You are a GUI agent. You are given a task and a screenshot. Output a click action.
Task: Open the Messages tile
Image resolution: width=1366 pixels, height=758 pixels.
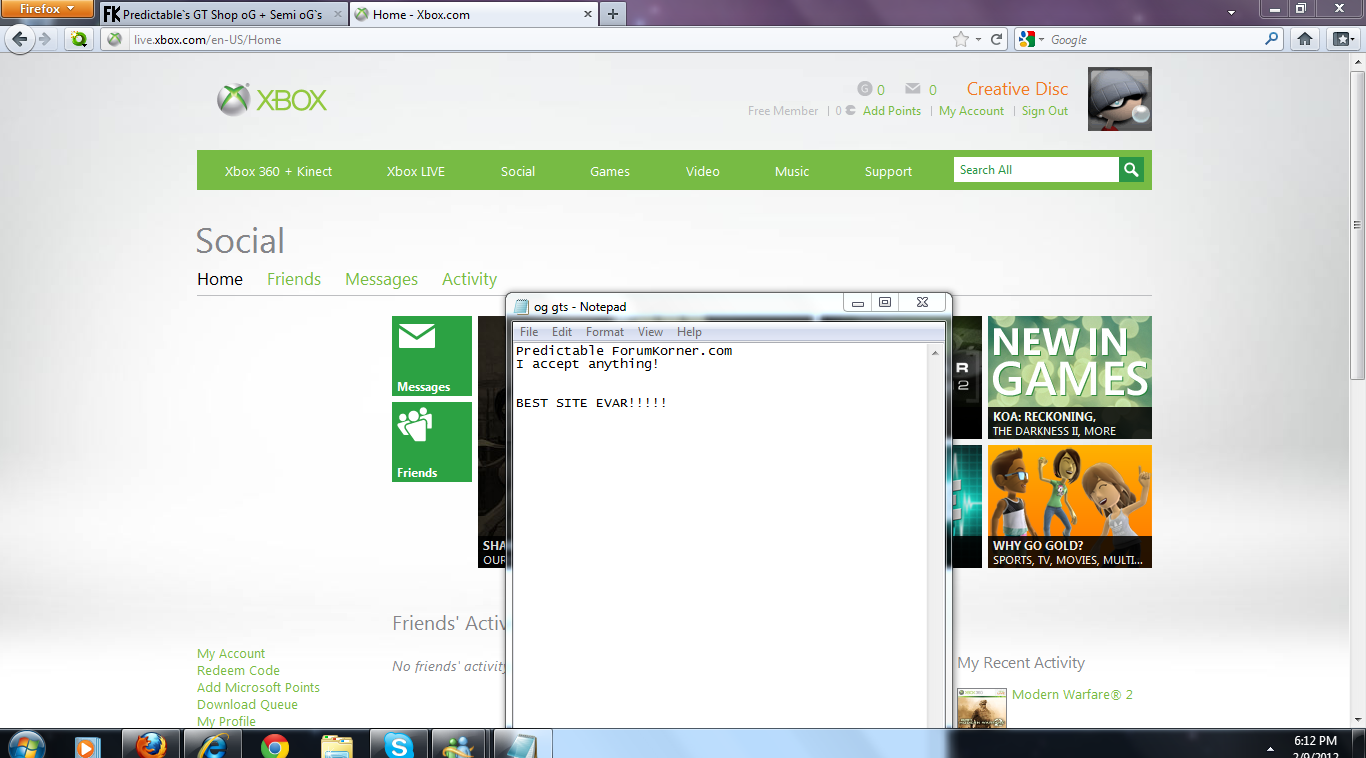432,356
